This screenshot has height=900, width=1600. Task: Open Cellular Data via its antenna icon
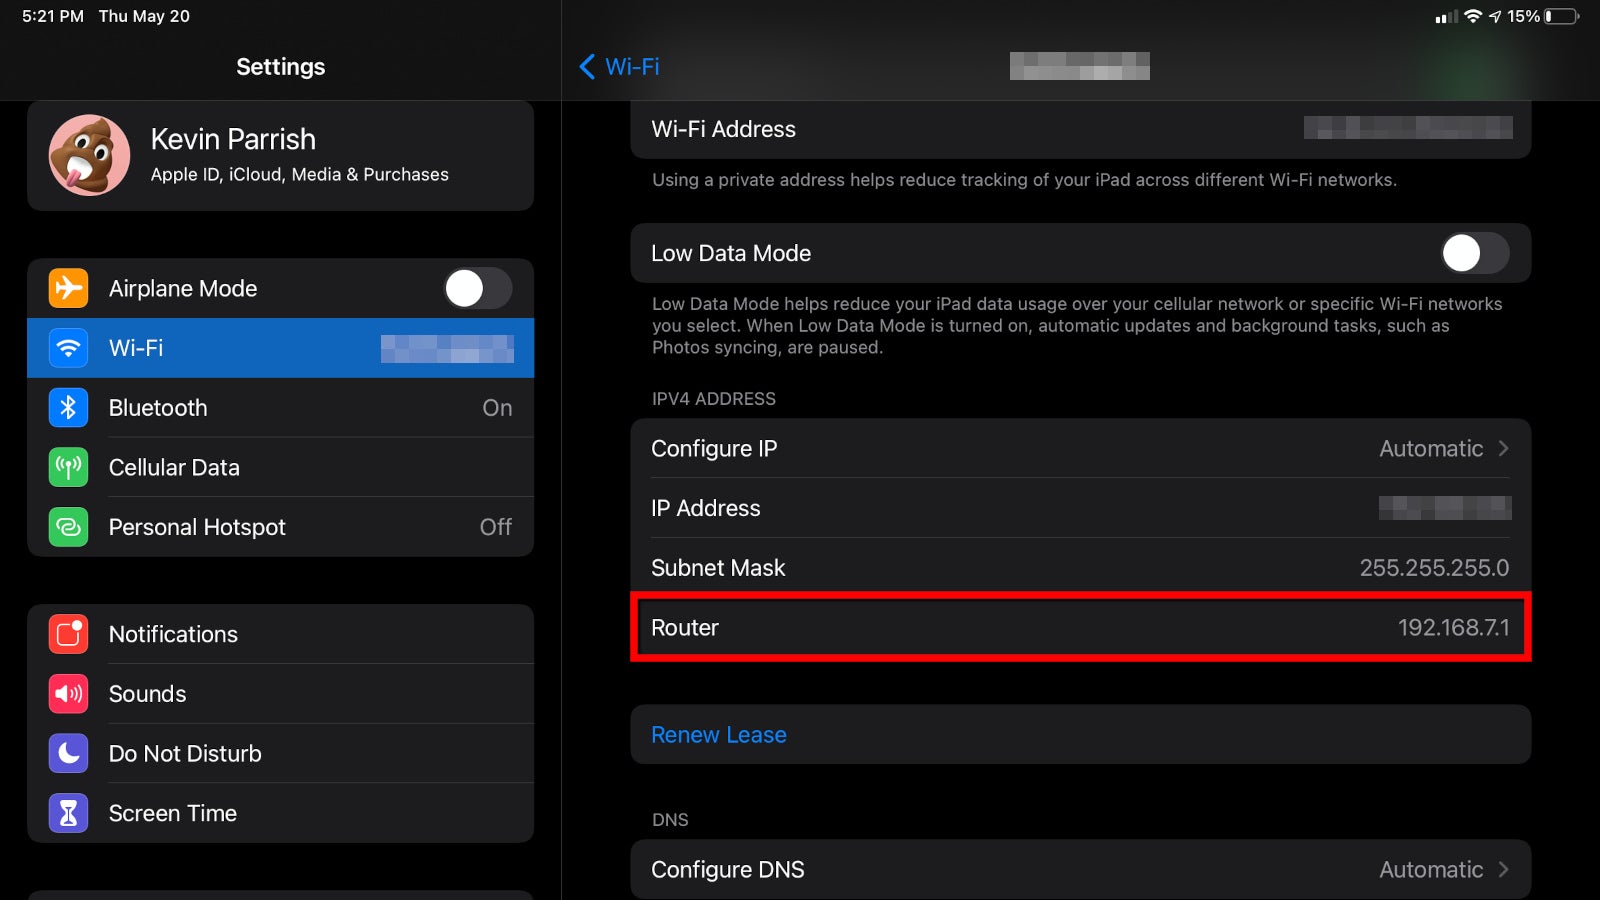coord(67,467)
